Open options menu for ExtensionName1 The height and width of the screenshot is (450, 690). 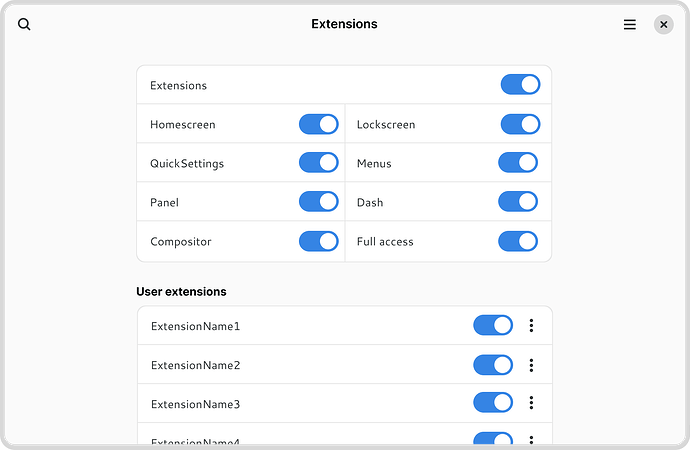[531, 325]
